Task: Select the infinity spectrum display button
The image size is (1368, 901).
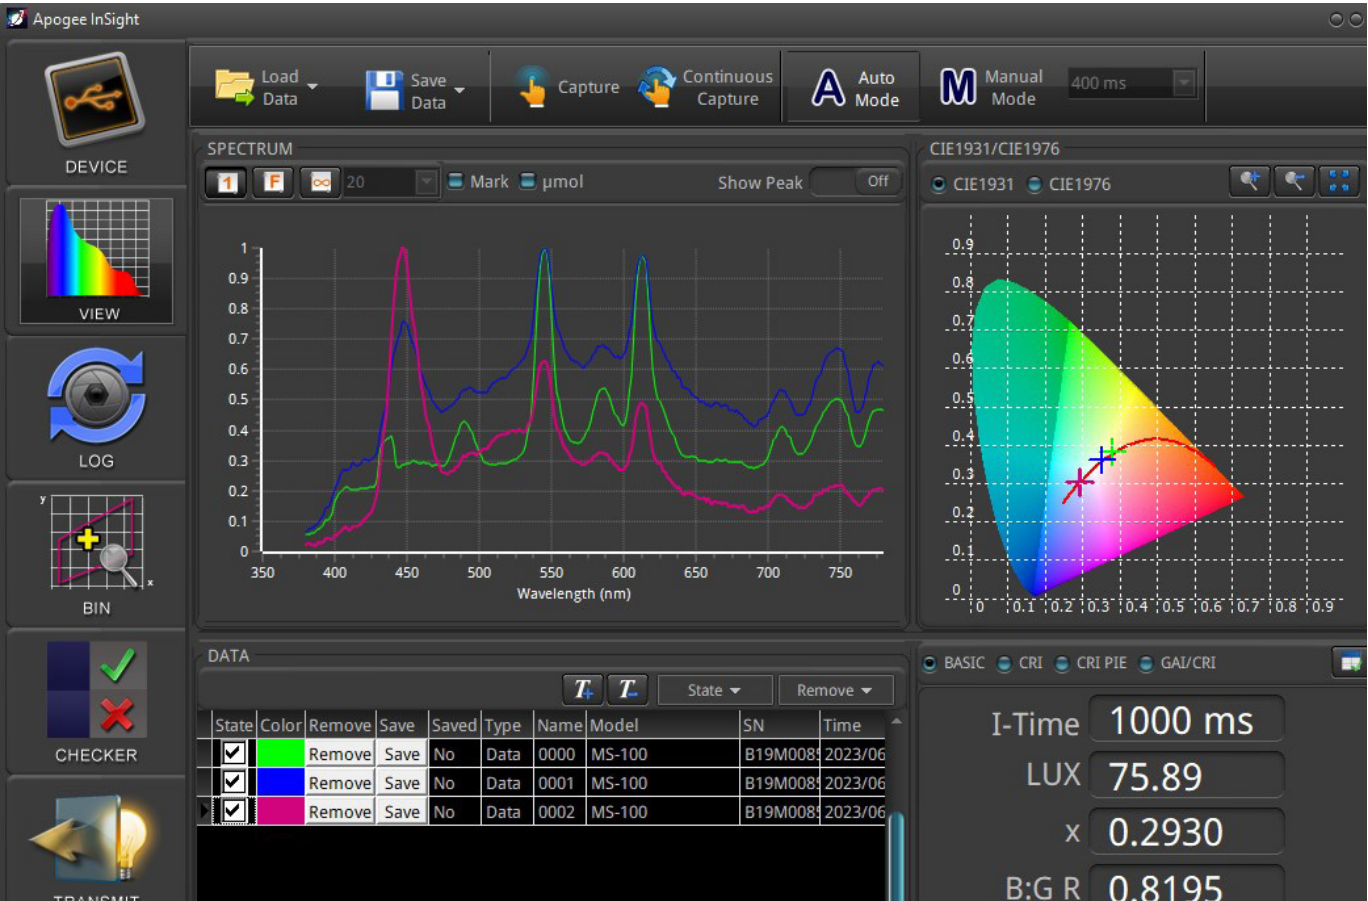Action: click(x=320, y=182)
